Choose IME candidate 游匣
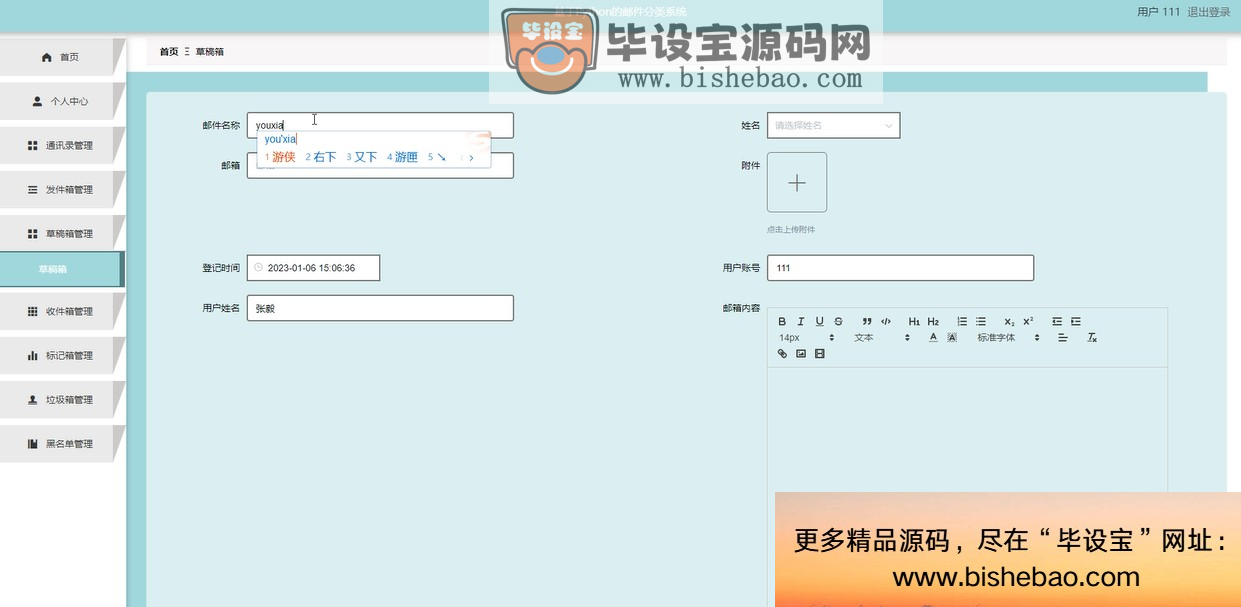Viewport: 1241px width, 607px height. pyautogui.click(x=403, y=157)
